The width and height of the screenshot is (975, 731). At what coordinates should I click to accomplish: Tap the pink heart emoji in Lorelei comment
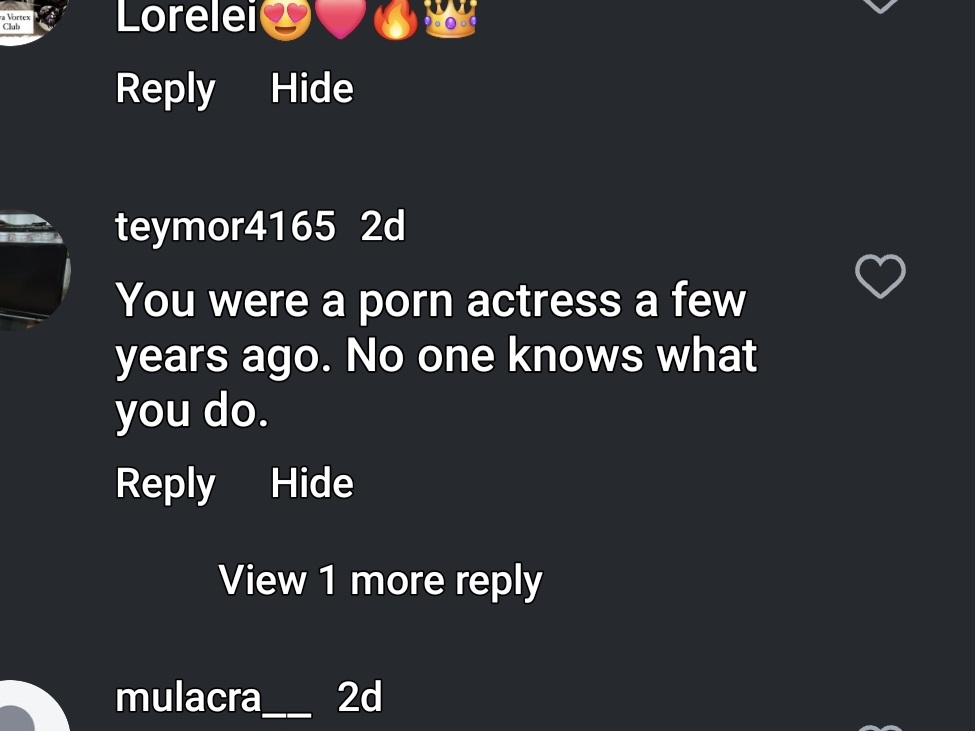click(x=341, y=19)
